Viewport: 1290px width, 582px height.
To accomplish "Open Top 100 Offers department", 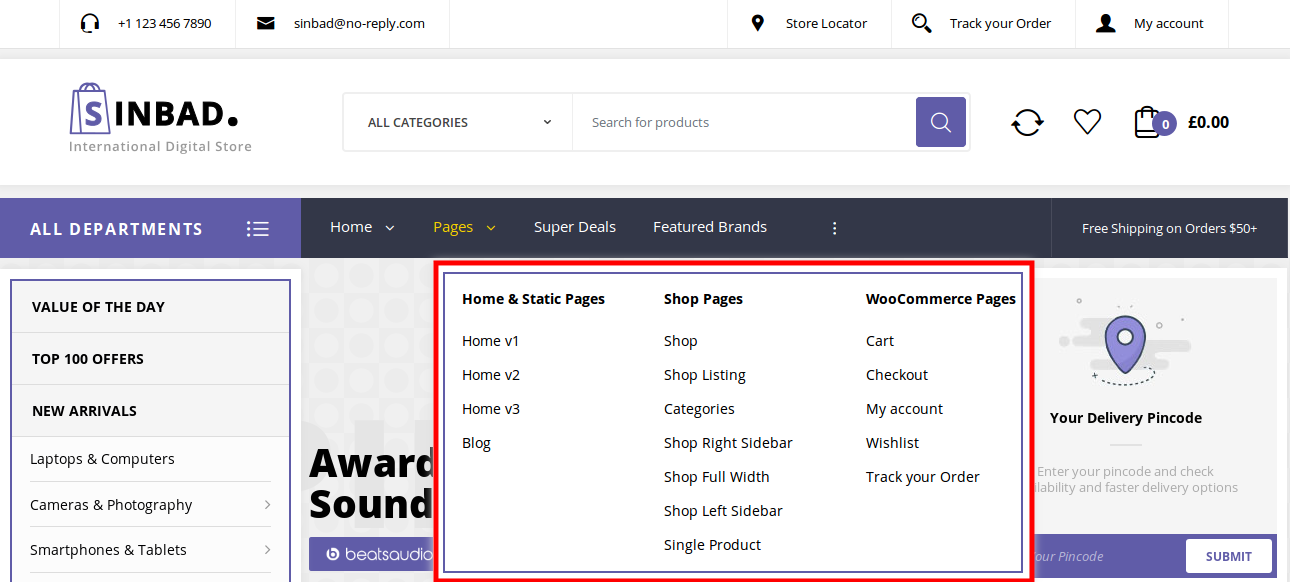I will [150, 359].
